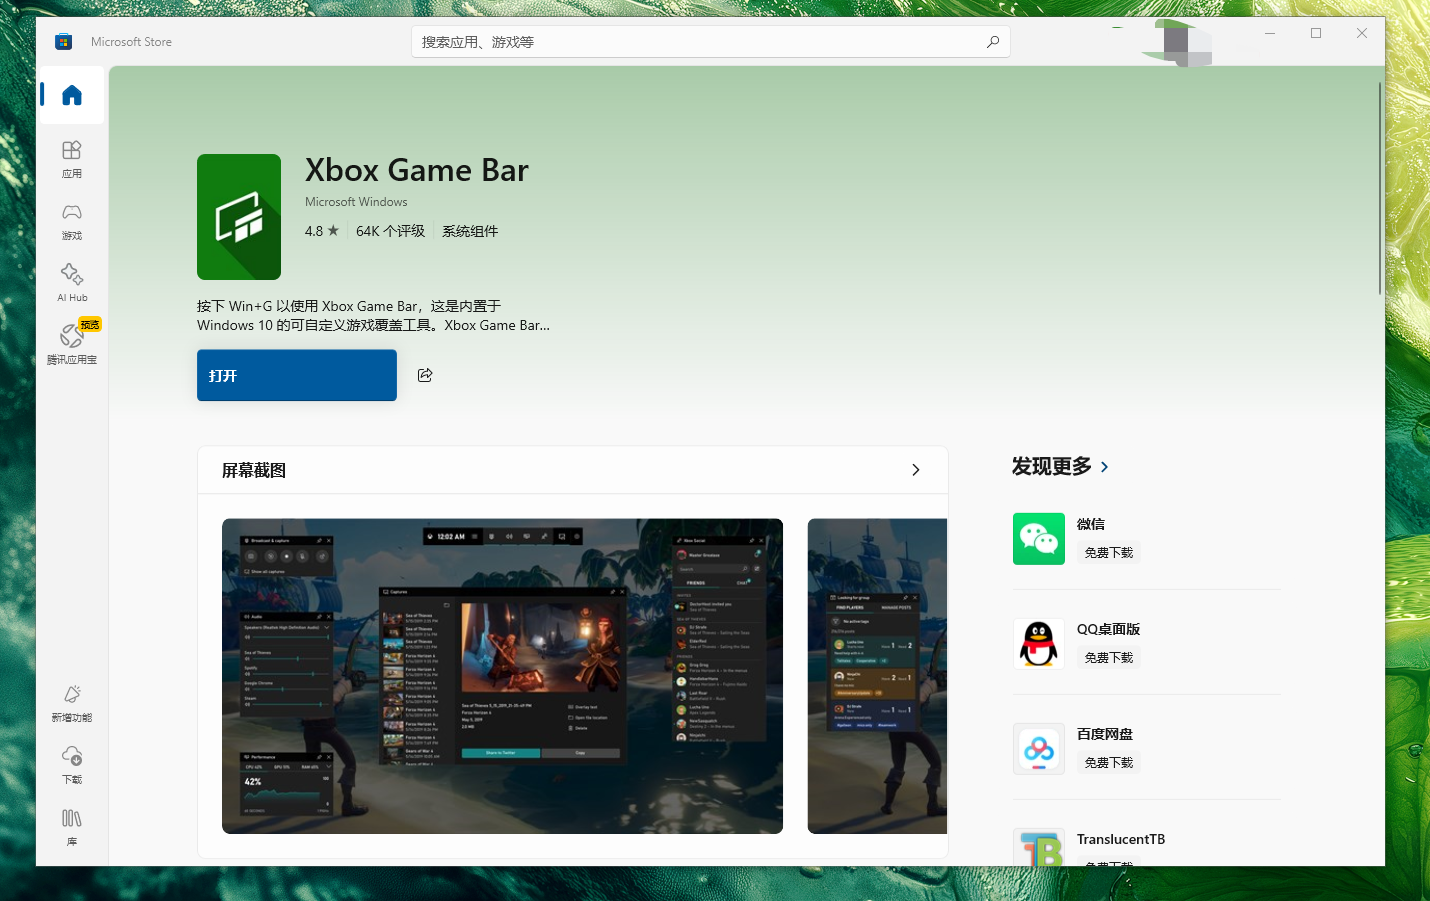The image size is (1430, 901).
Task: Click the 百度网盘 app icon
Action: point(1039,749)
